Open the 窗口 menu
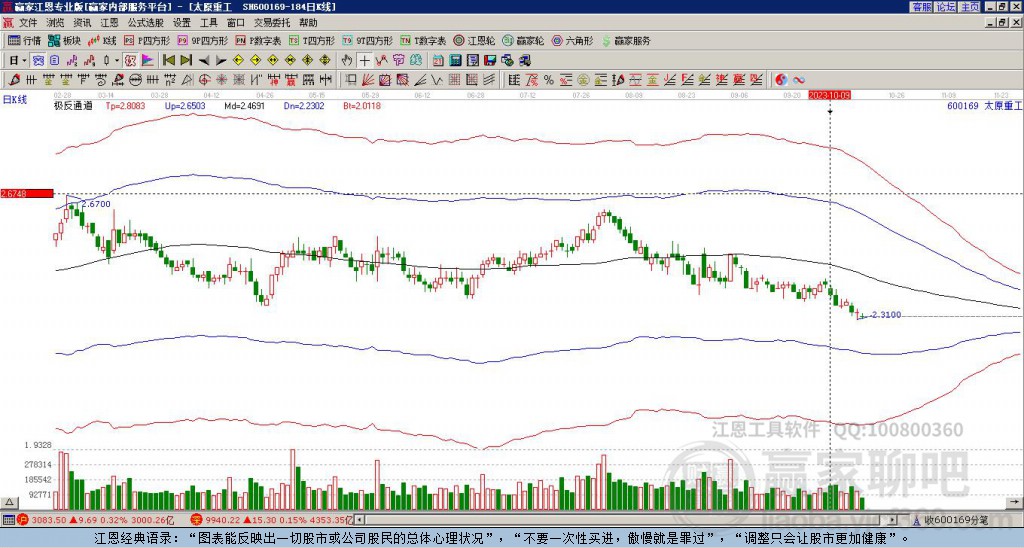1024x548 pixels. [x=236, y=23]
